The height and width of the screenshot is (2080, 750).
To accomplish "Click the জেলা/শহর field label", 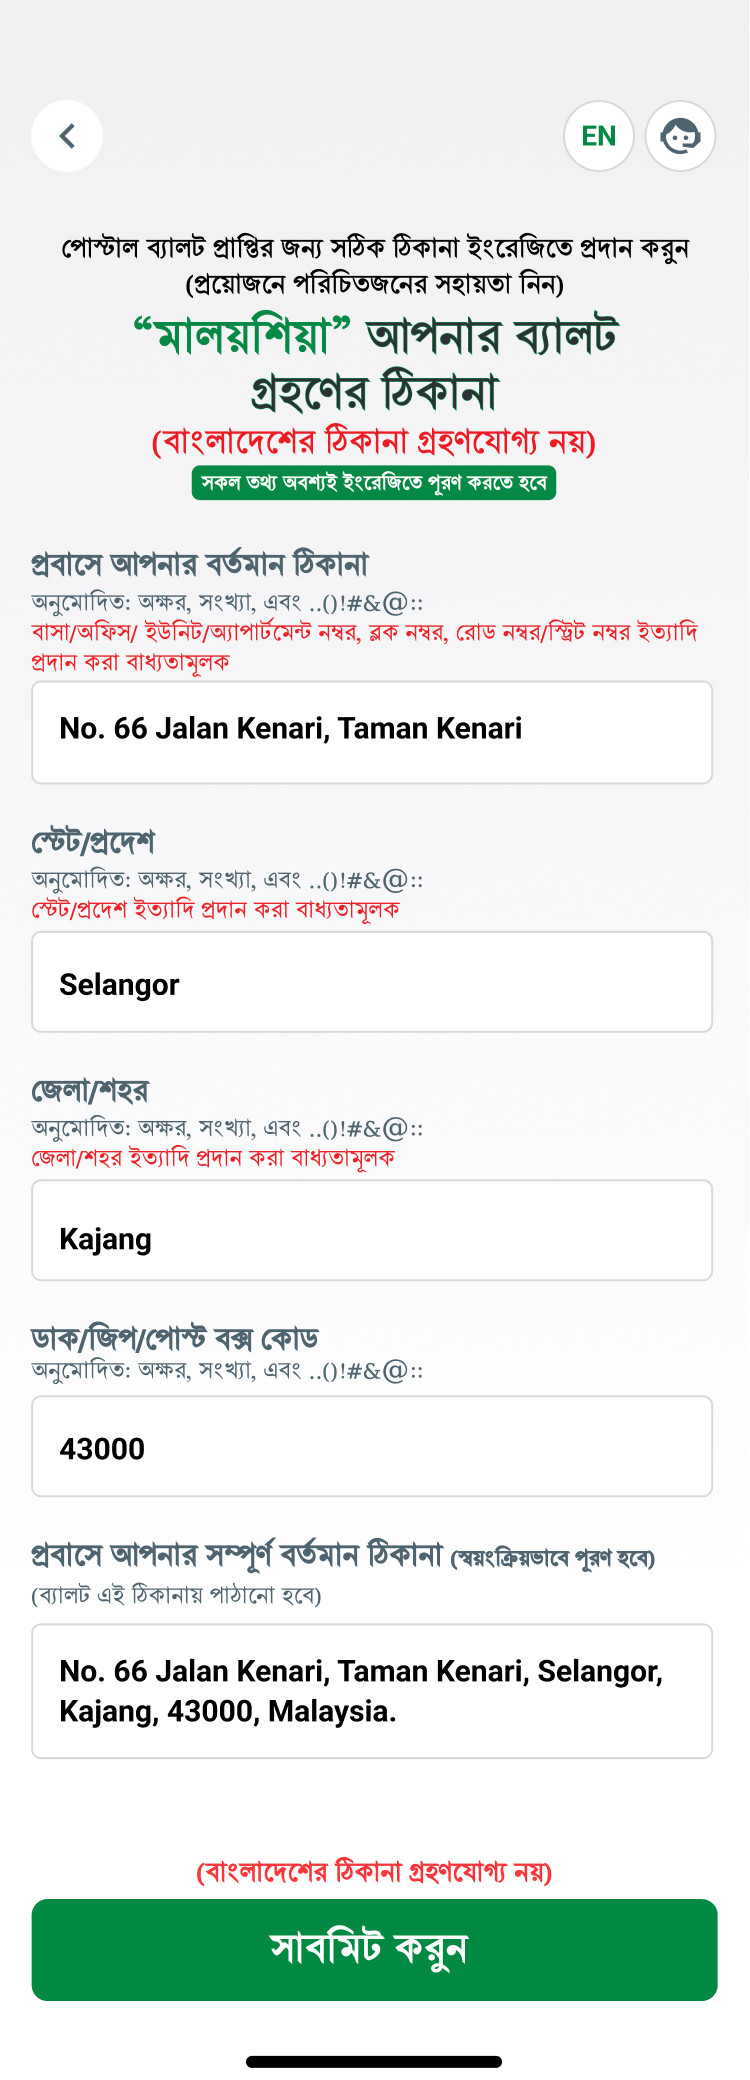I will pos(90,1090).
